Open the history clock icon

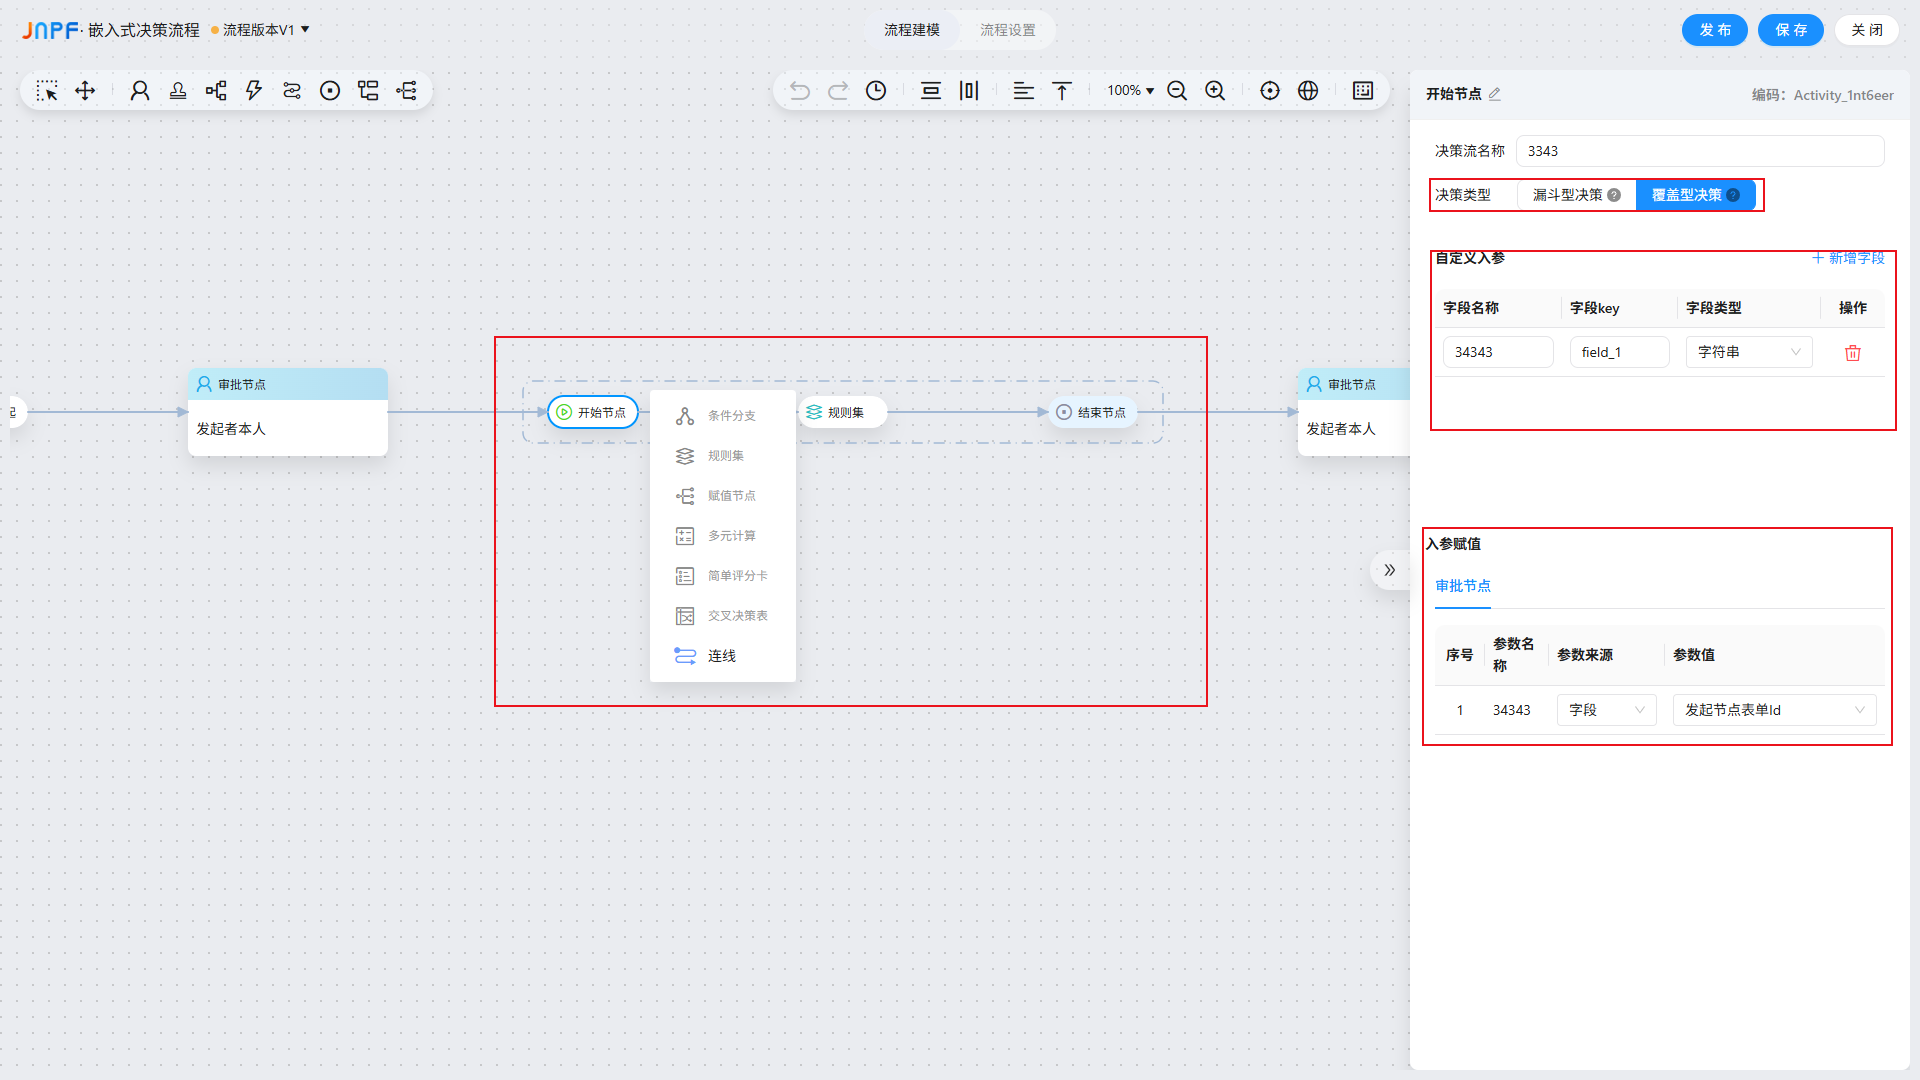pyautogui.click(x=876, y=91)
